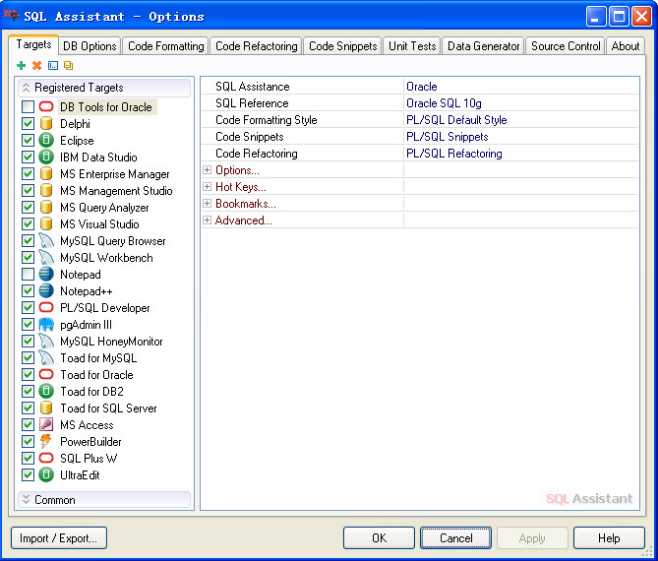
Task: Click the MS Management Studio database icon
Action: click(x=46, y=190)
